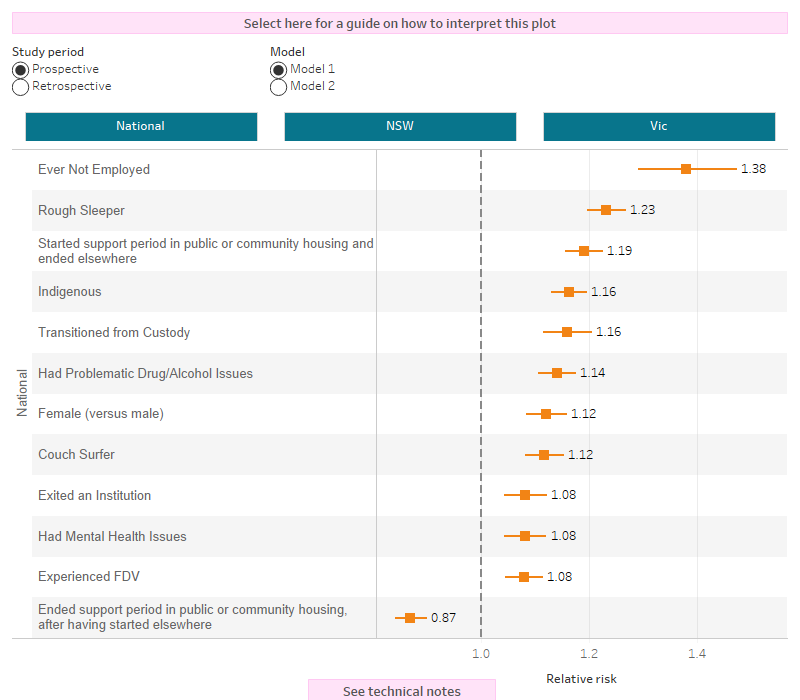Select the Experienced FDV estimate marker
This screenshot has width=800, height=700.
pyautogui.click(x=524, y=576)
